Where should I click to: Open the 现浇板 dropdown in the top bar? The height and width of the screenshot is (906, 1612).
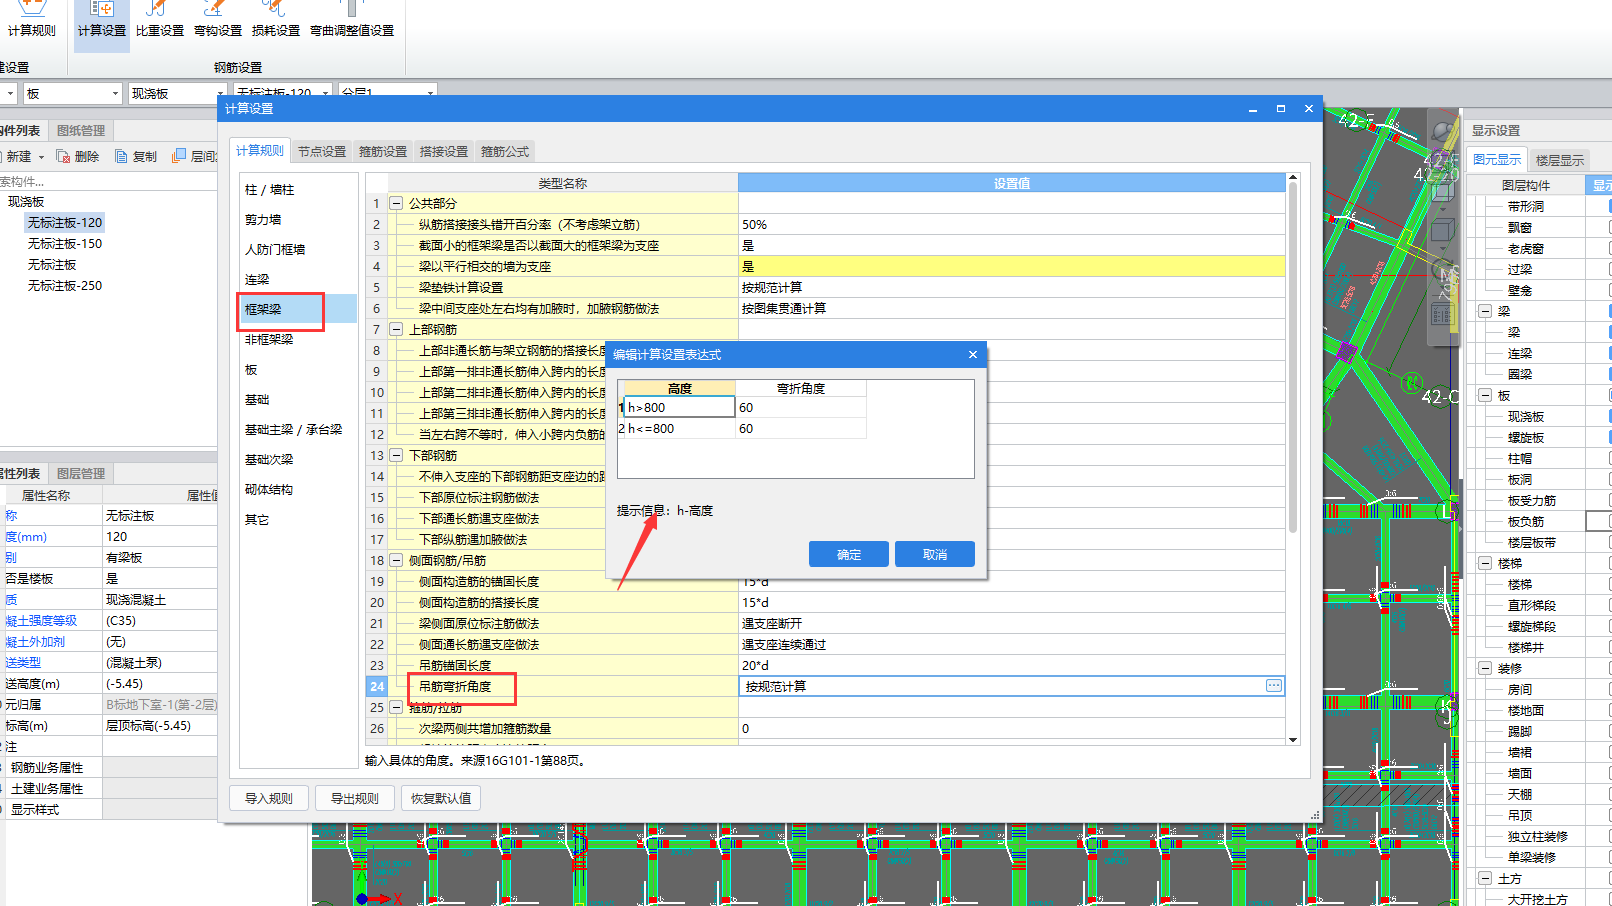177,93
